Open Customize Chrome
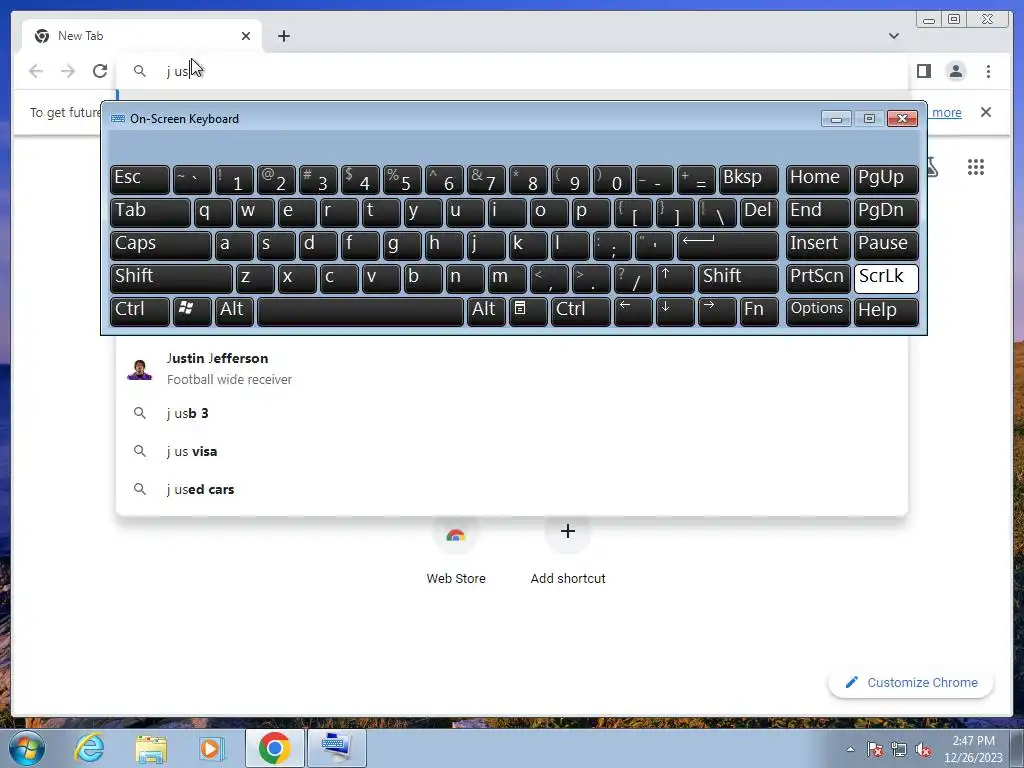The height and width of the screenshot is (768, 1024). point(912,682)
